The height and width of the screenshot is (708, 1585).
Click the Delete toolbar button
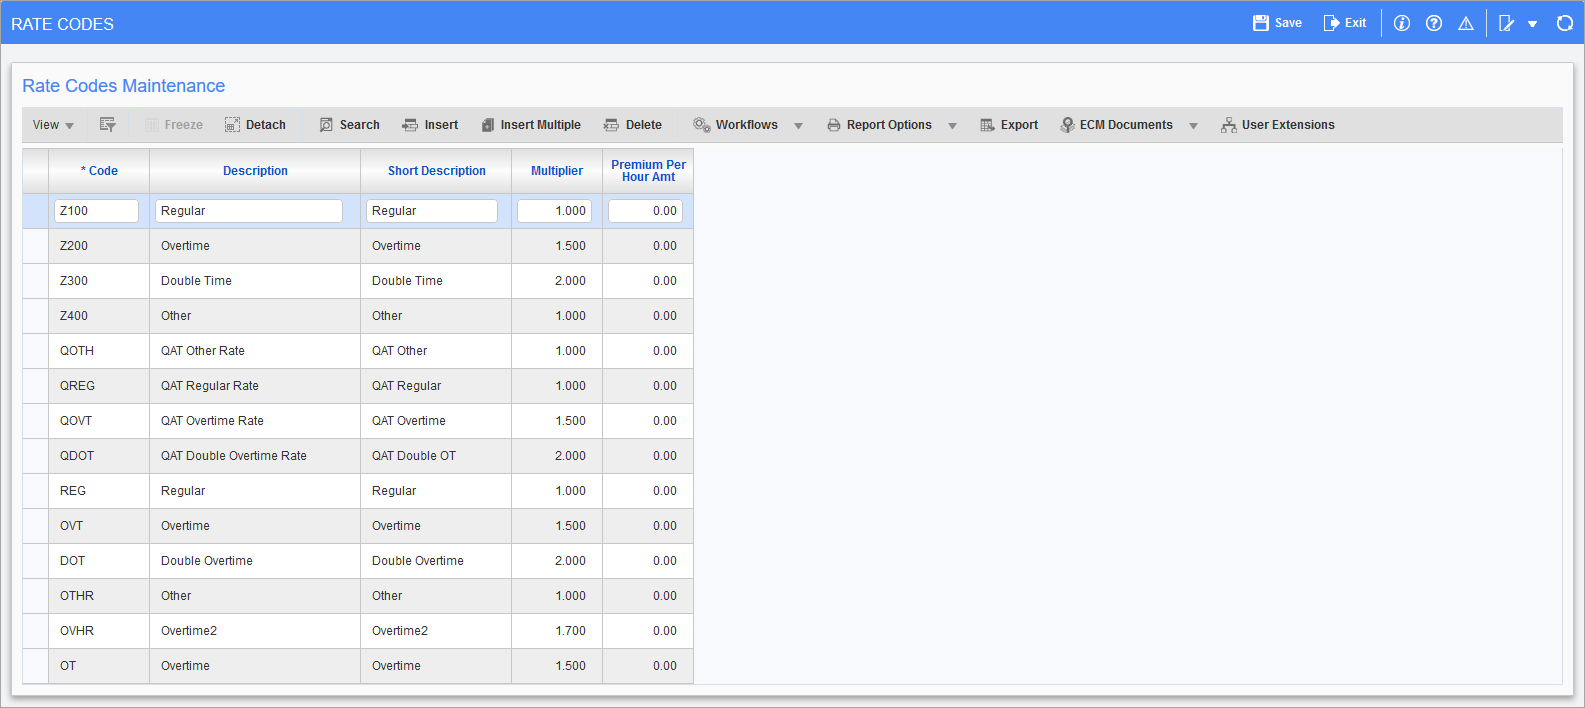[x=632, y=125]
